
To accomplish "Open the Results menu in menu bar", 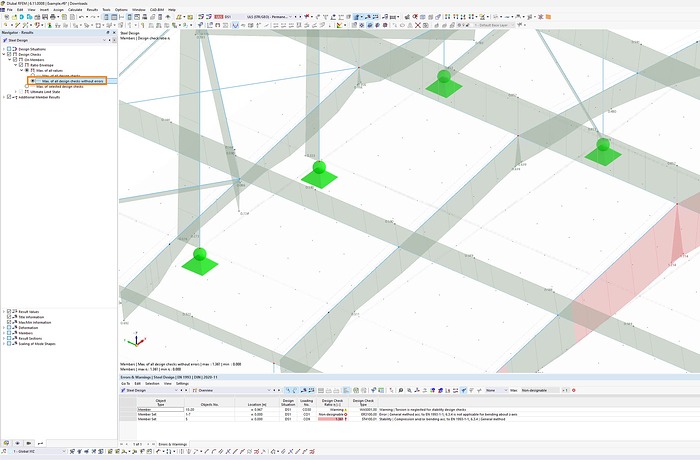I will pyautogui.click(x=93, y=10).
